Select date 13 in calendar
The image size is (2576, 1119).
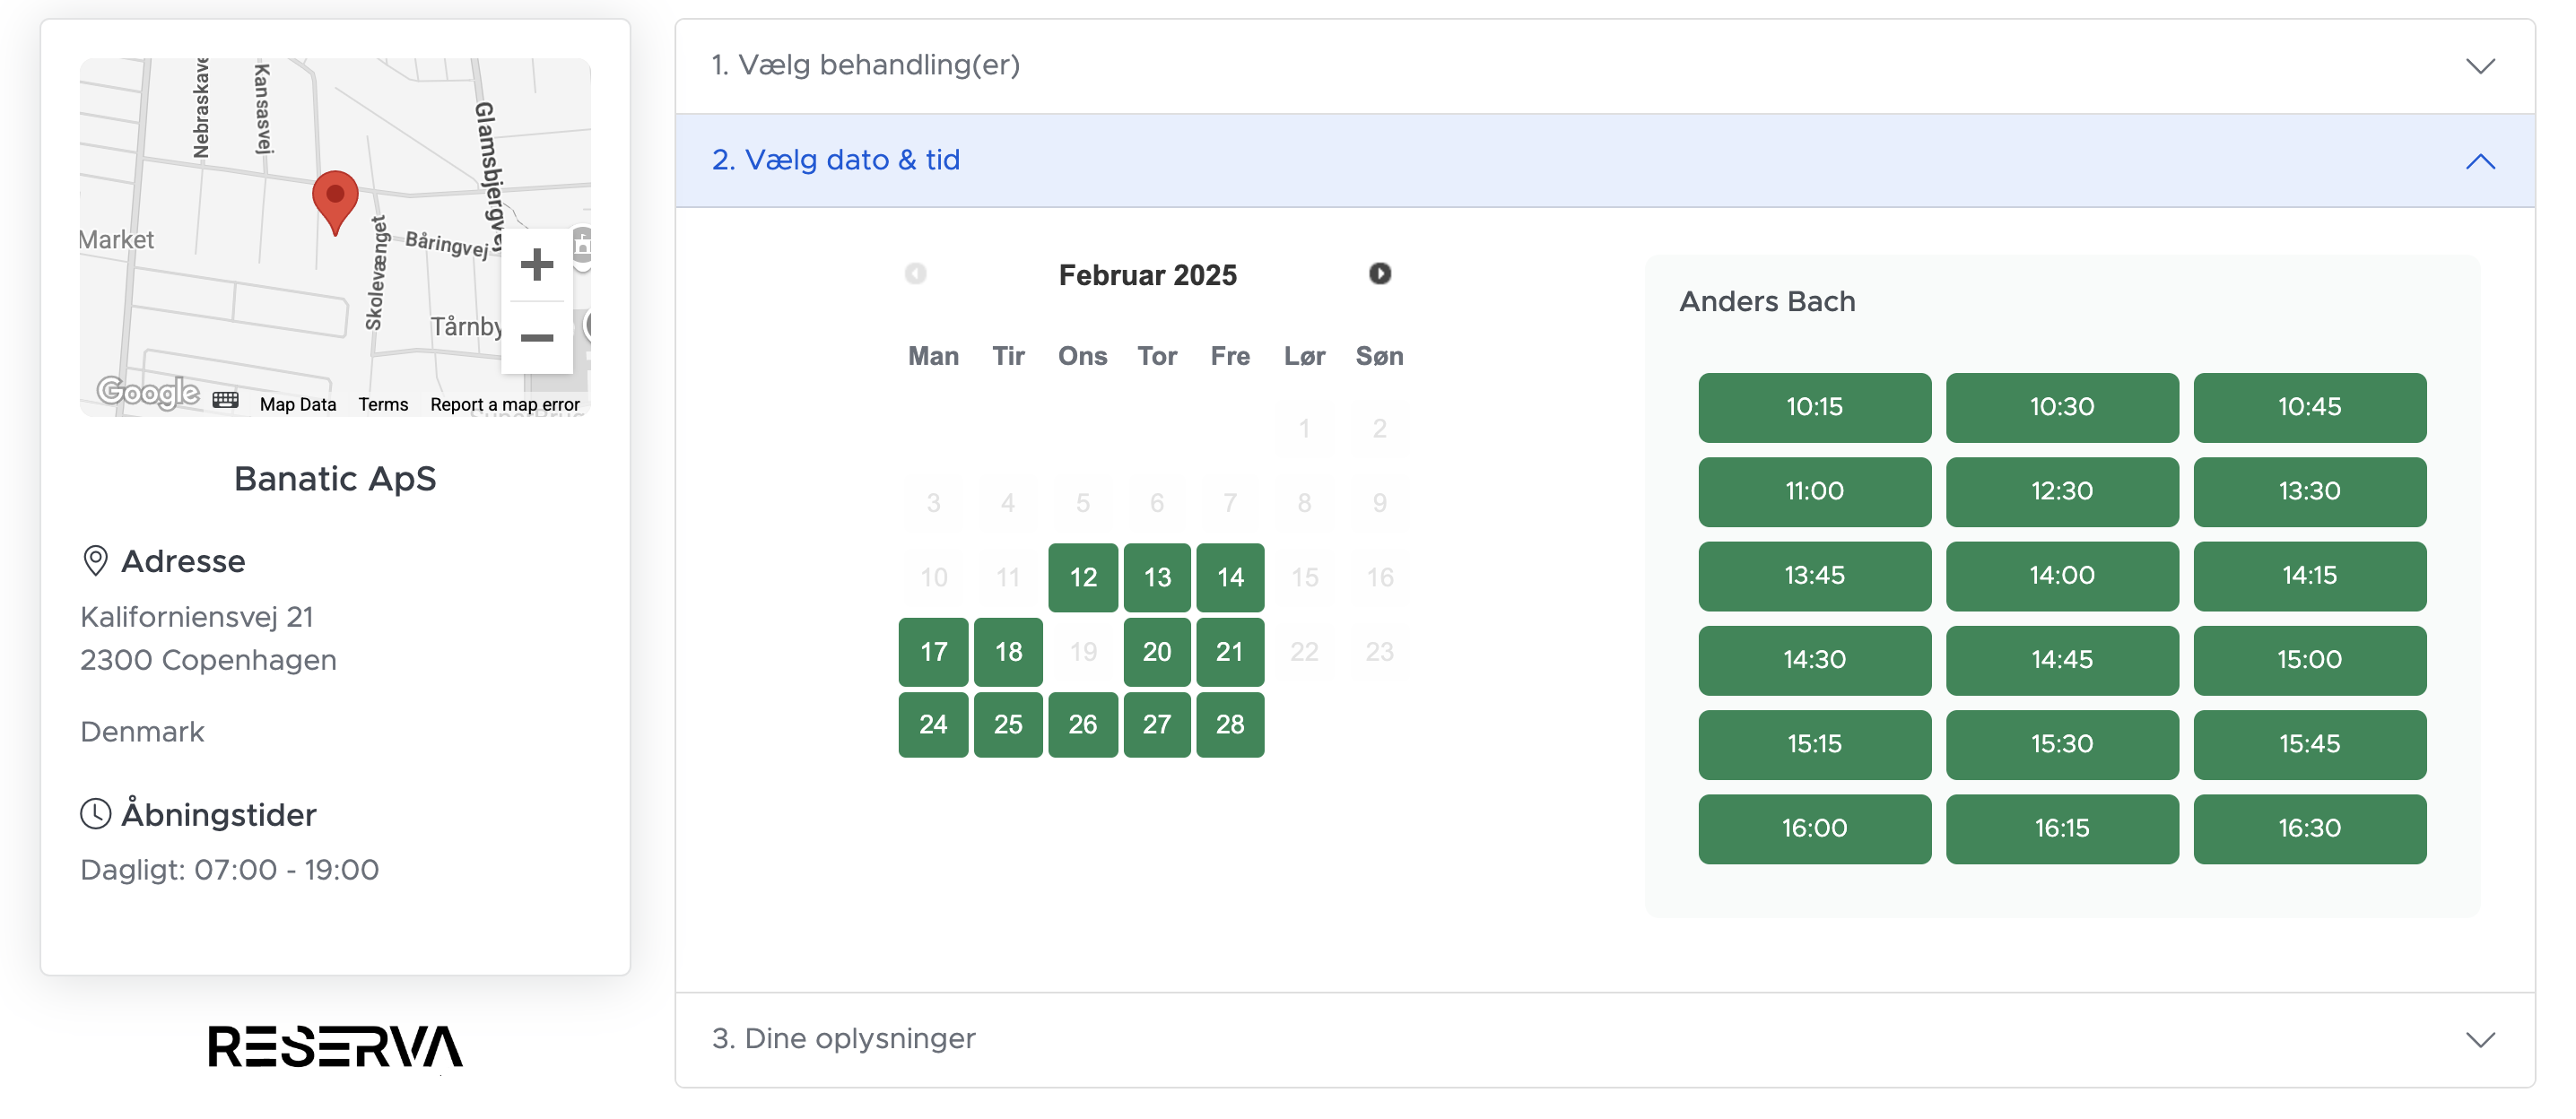(1157, 577)
